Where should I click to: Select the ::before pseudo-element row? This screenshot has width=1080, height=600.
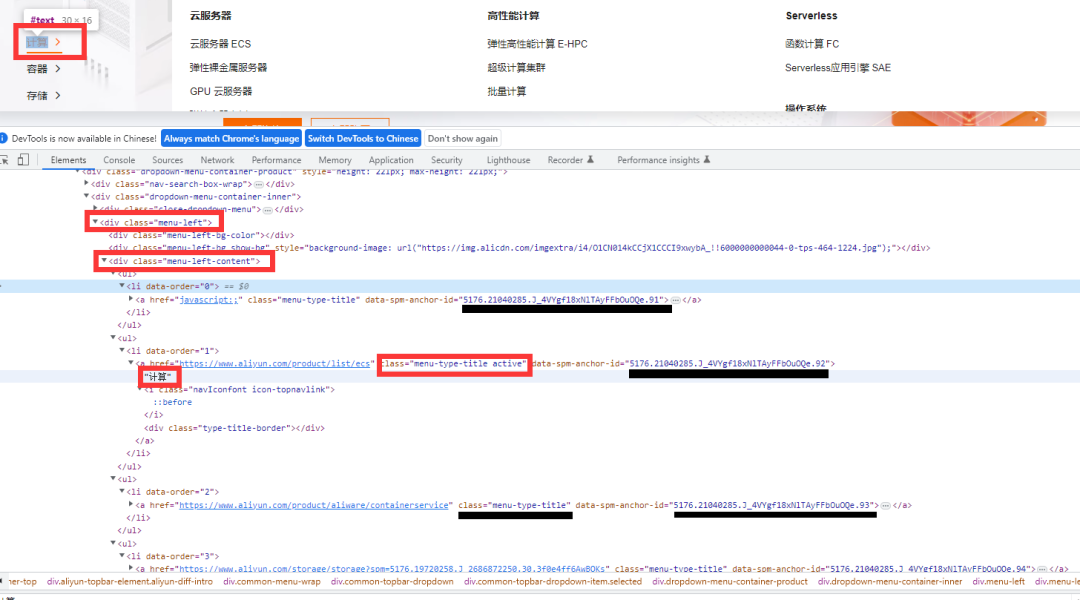[x=172, y=402]
